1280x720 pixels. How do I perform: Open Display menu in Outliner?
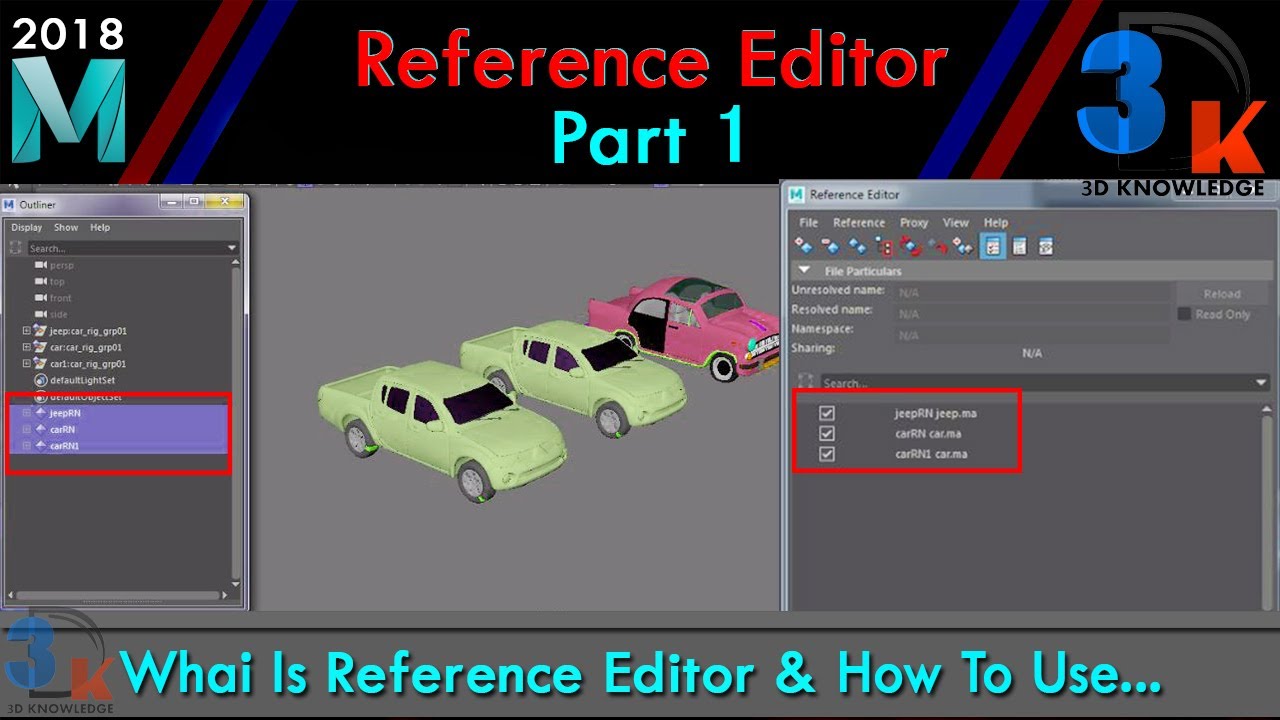(27, 228)
